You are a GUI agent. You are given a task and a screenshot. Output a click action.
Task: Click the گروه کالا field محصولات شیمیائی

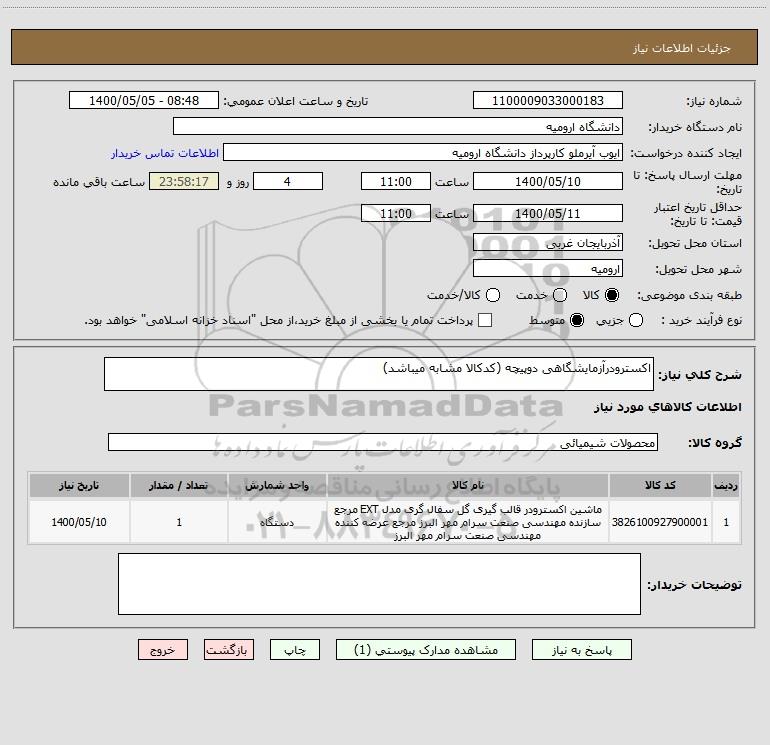tap(383, 442)
